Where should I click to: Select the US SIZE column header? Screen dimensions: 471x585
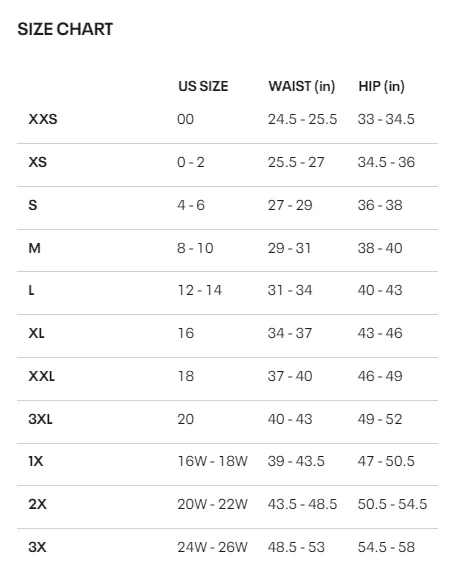pos(203,86)
